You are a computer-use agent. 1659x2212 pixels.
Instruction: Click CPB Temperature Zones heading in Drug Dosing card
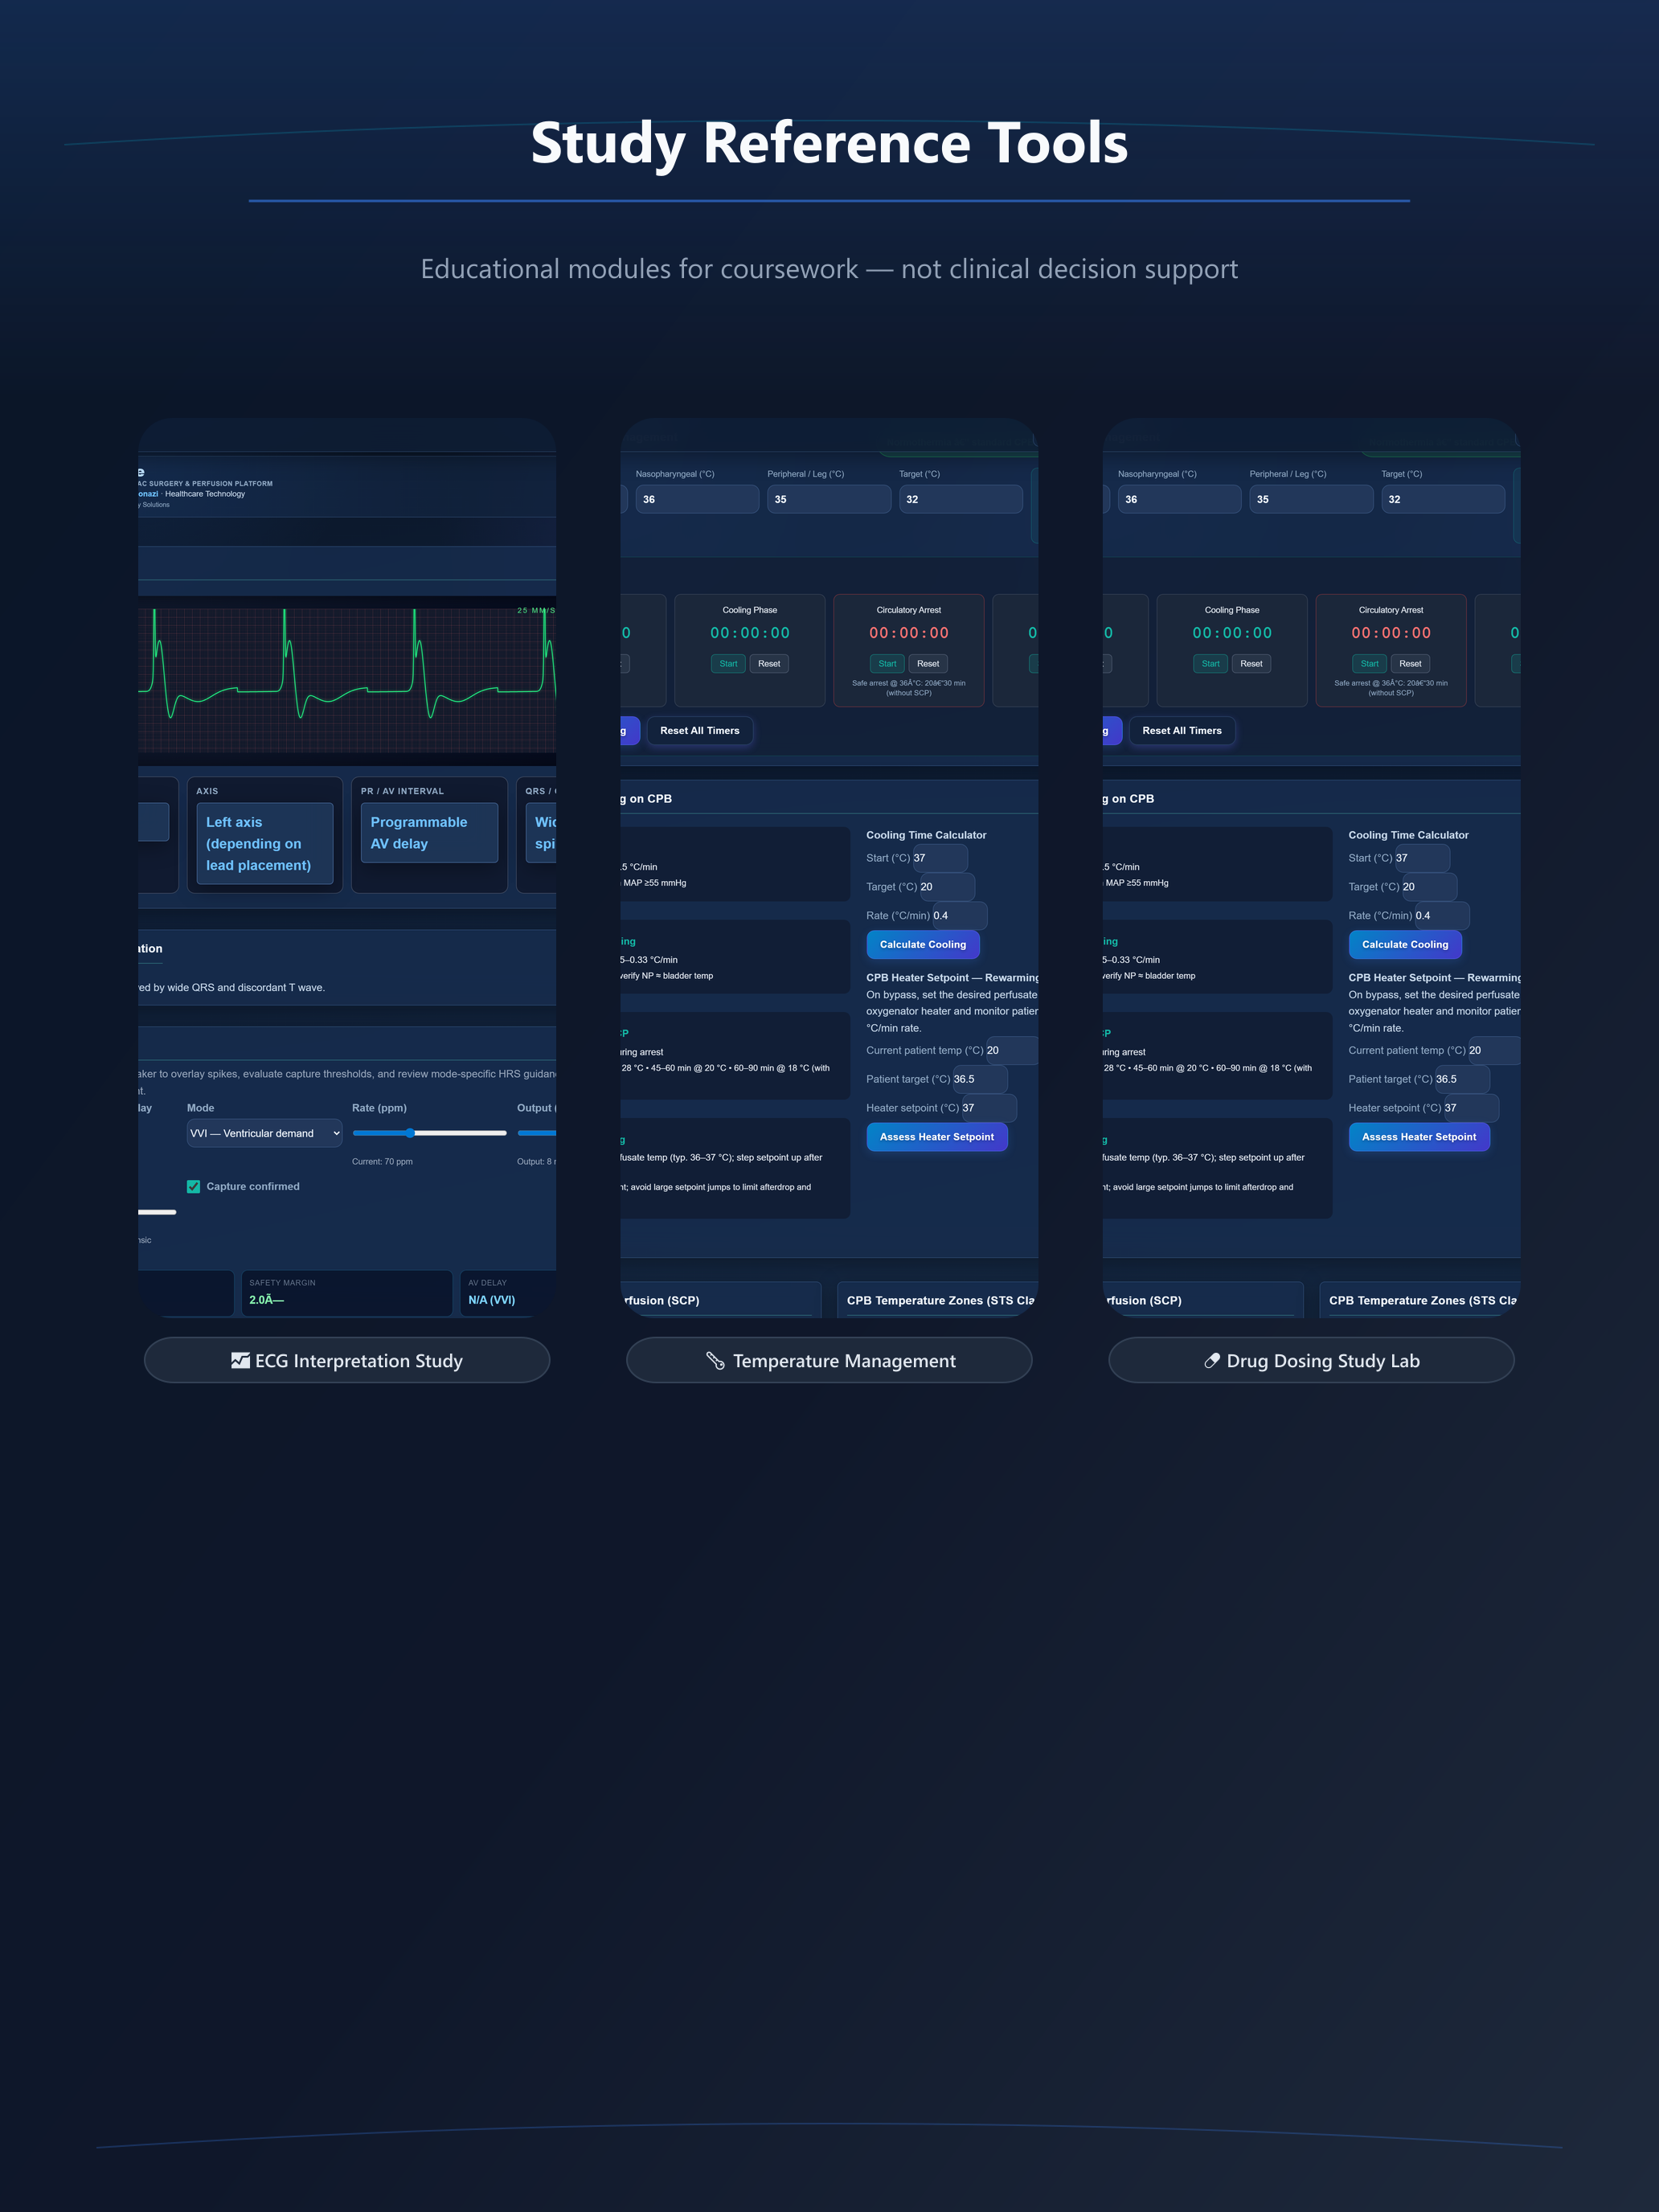(1423, 1300)
